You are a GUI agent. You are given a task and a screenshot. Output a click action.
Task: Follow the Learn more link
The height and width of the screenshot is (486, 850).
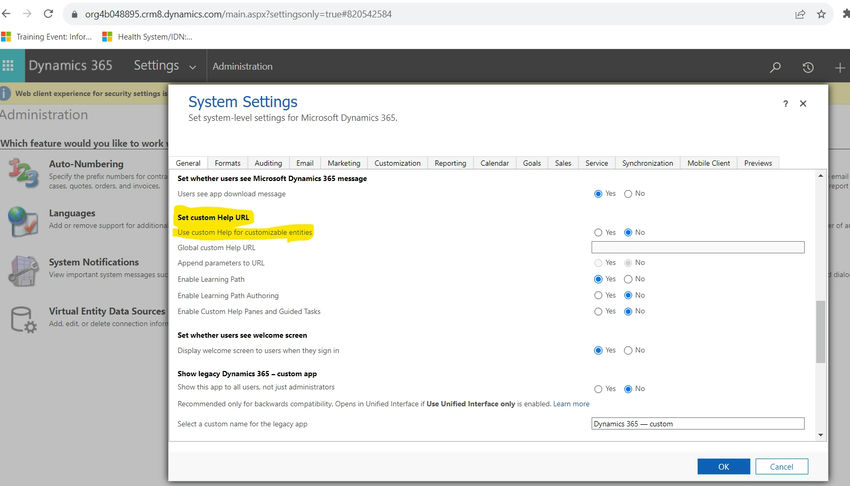(x=571, y=404)
